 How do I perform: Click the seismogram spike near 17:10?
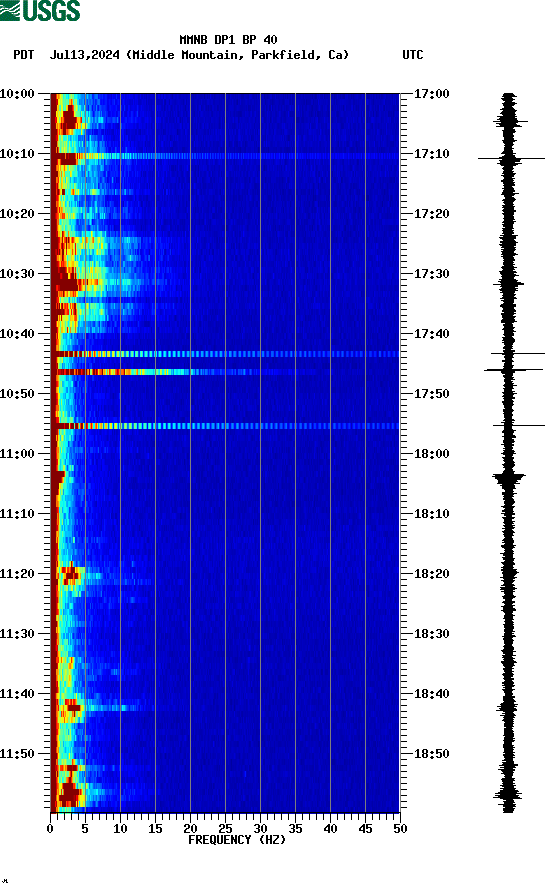[511, 159]
